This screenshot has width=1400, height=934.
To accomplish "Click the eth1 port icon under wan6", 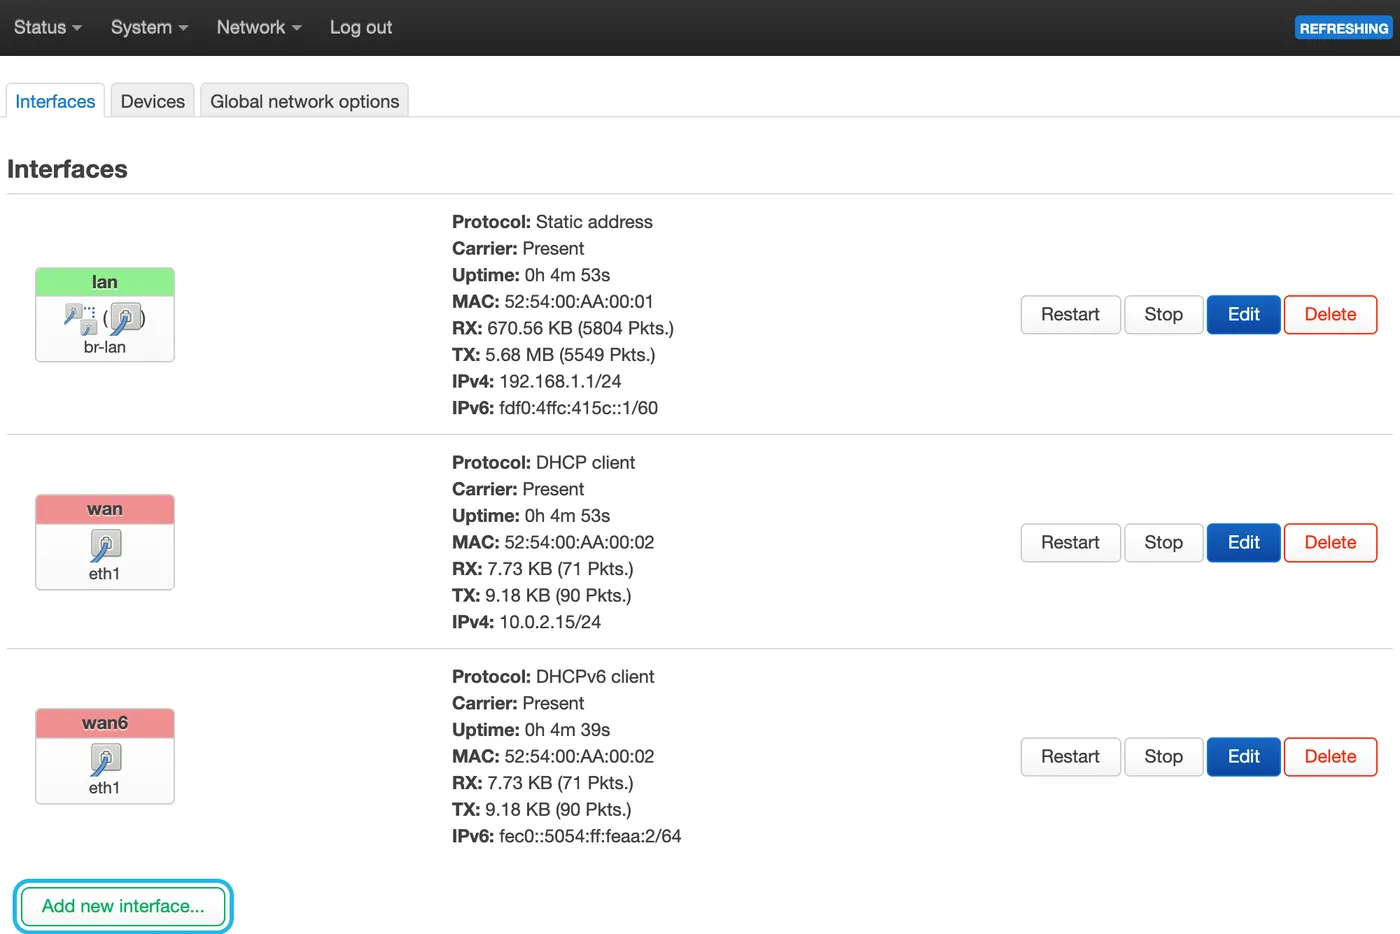I will click(x=105, y=760).
